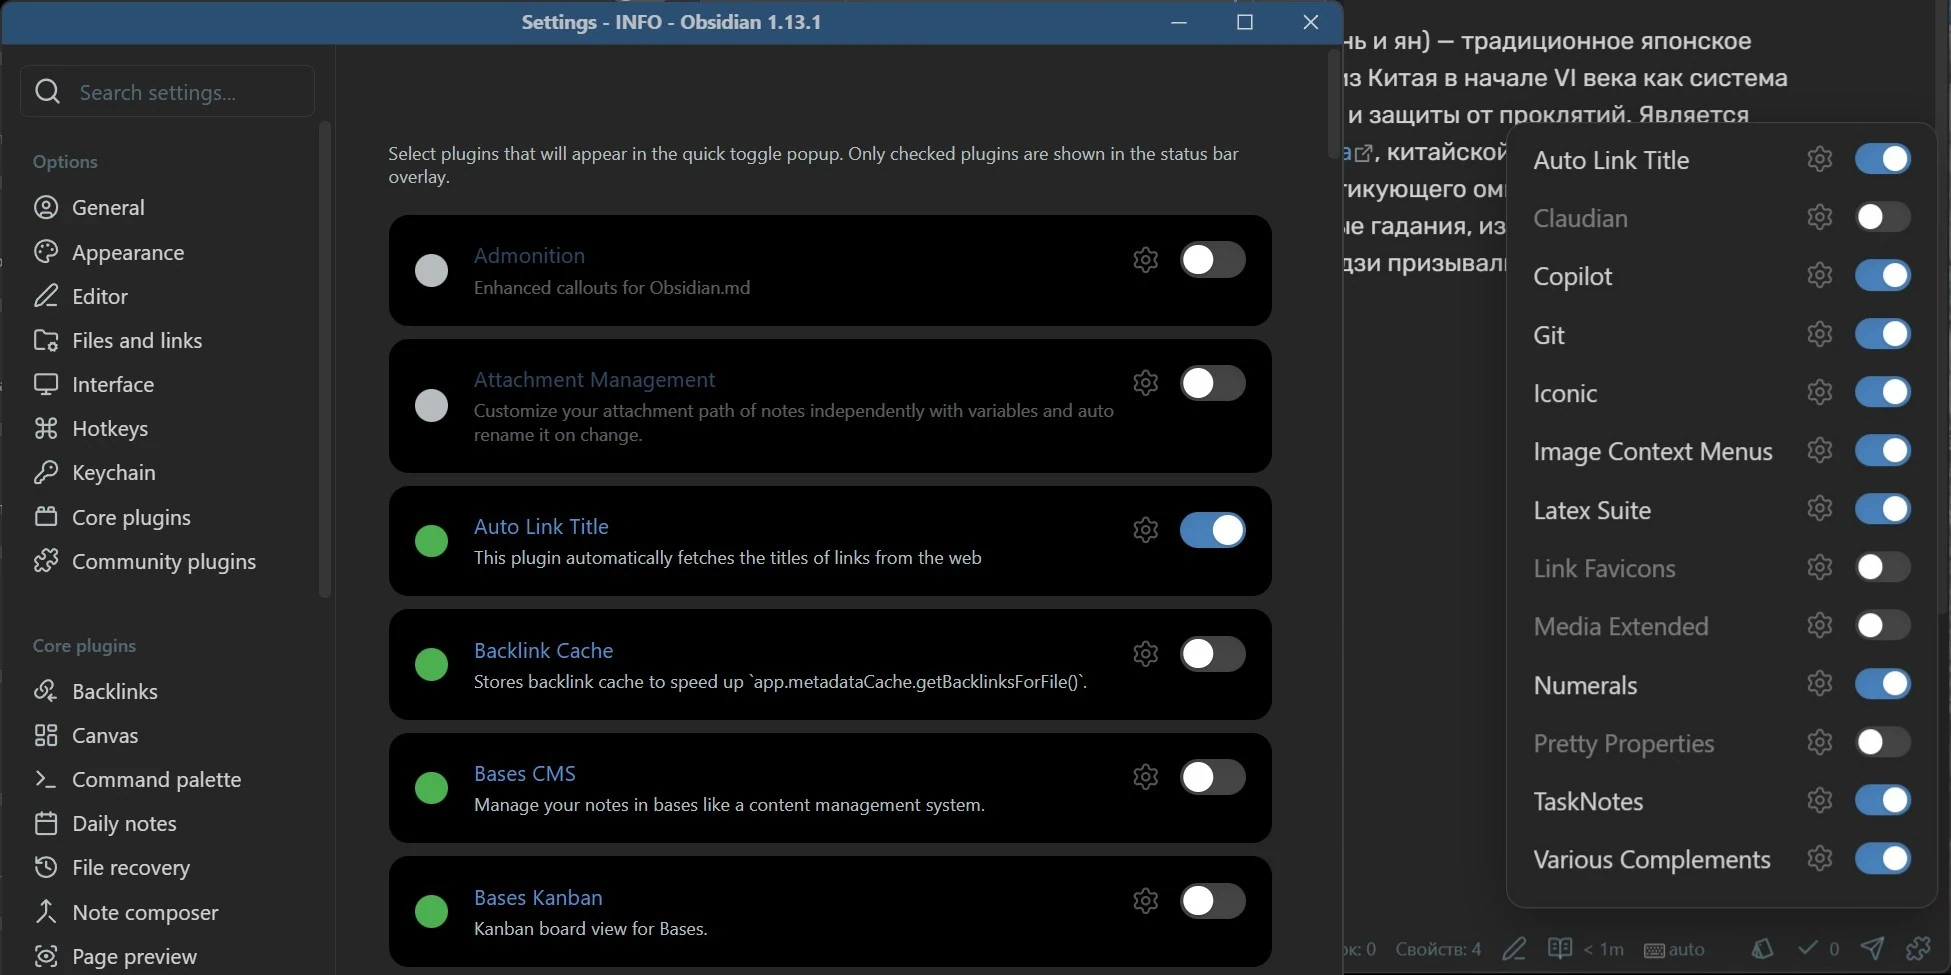Click the tent-shaped icon in status bar
Screen dimensions: 1951x975
pyautogui.click(x=1762, y=948)
